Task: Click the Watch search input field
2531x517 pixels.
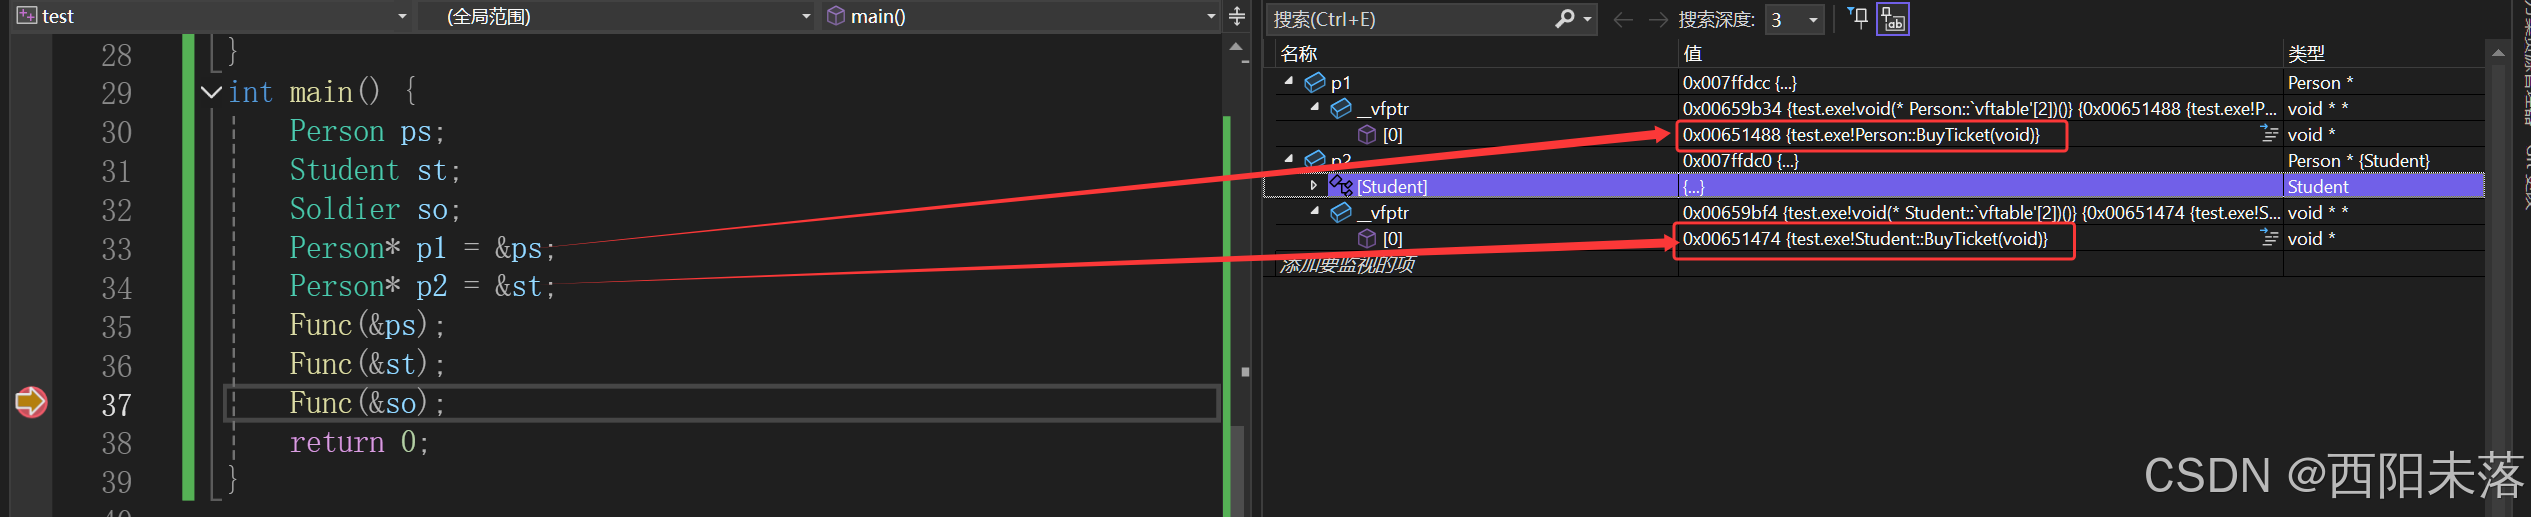Action: [x=1412, y=19]
